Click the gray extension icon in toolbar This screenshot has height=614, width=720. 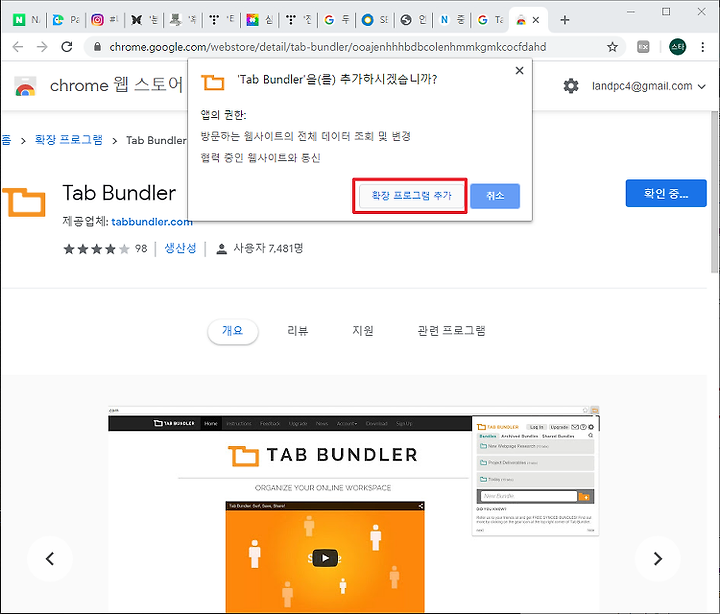coord(643,47)
